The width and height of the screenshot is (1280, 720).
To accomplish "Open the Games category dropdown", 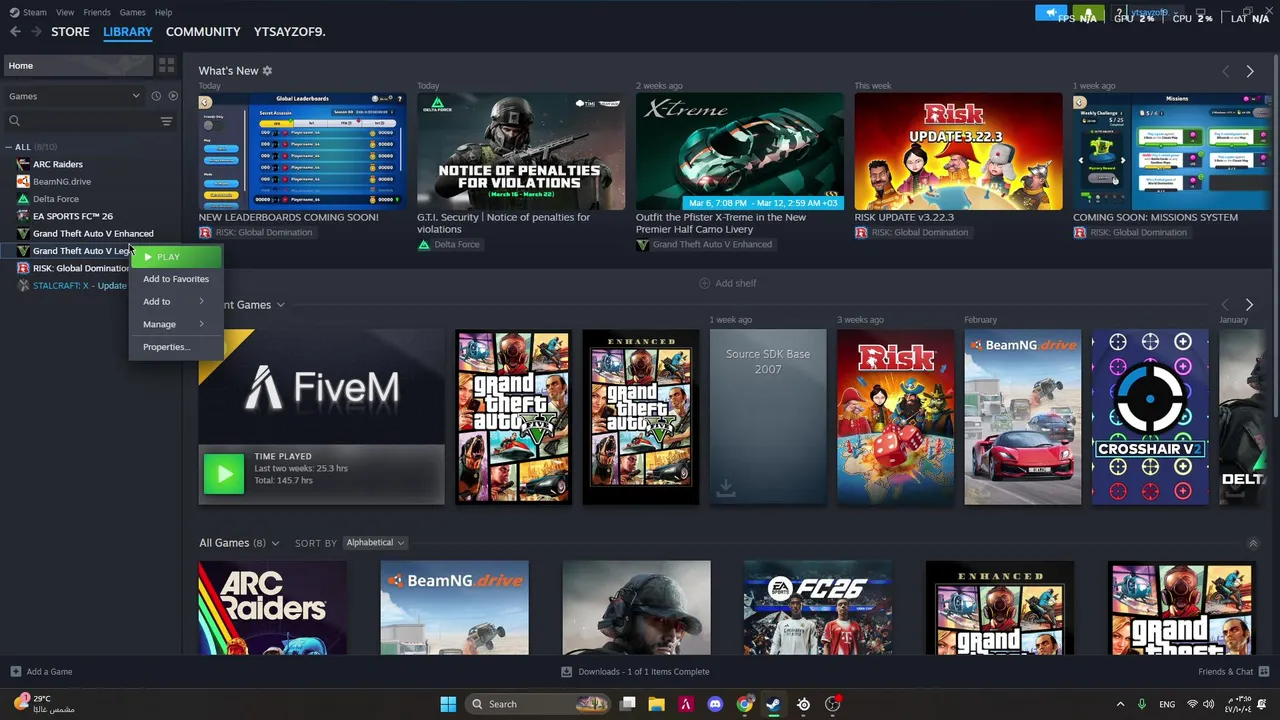I will (75, 96).
